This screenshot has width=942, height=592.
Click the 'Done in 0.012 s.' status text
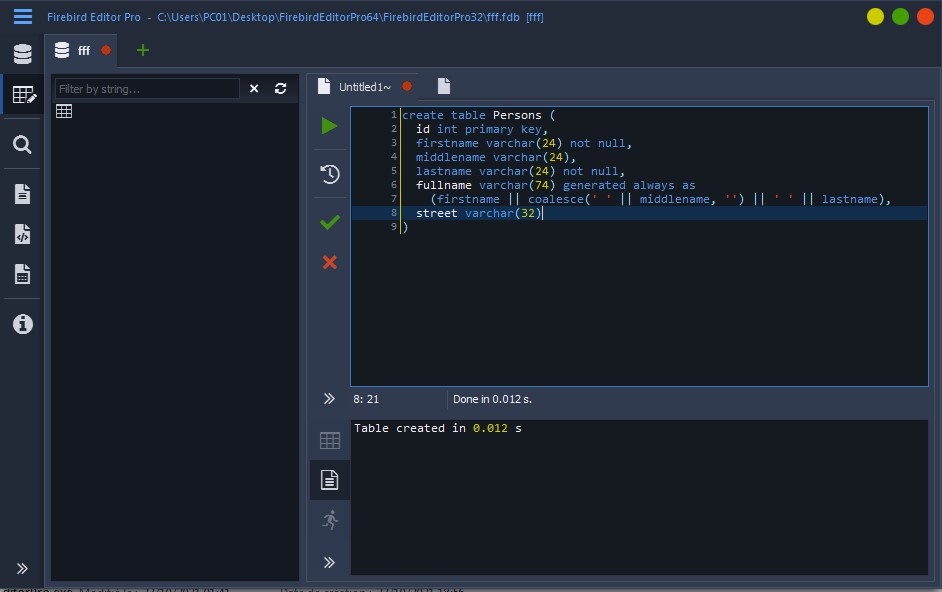point(492,399)
